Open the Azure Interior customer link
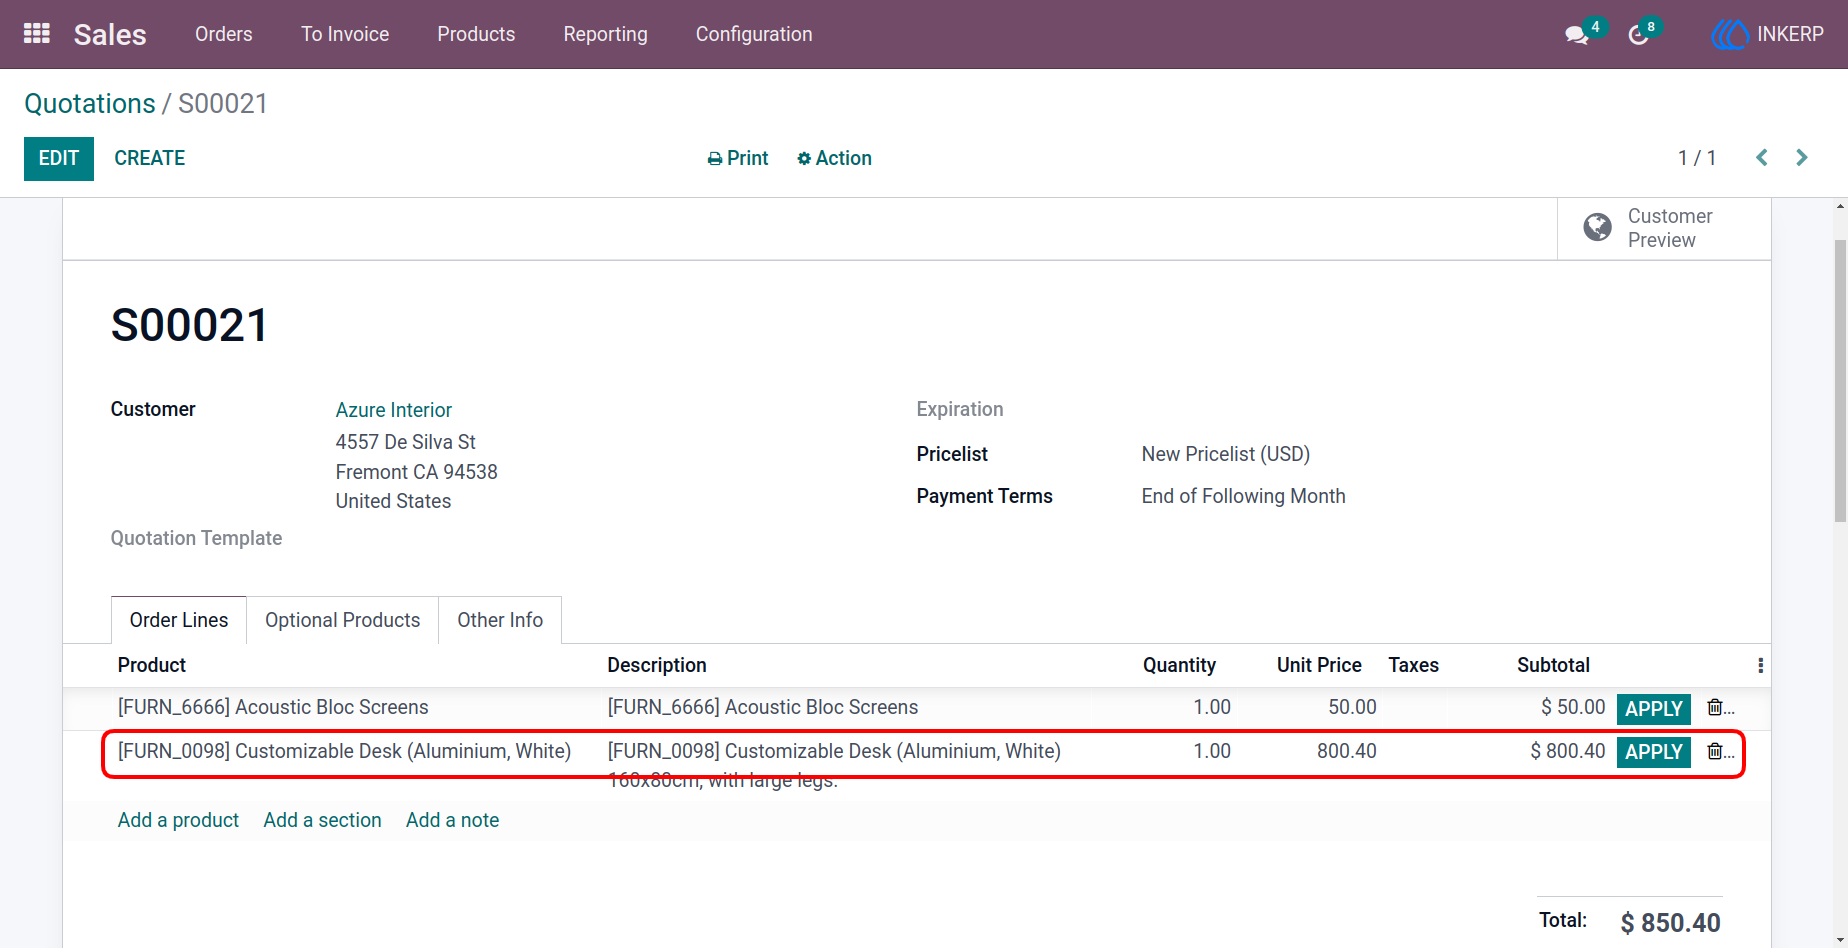This screenshot has height=948, width=1848. point(394,410)
